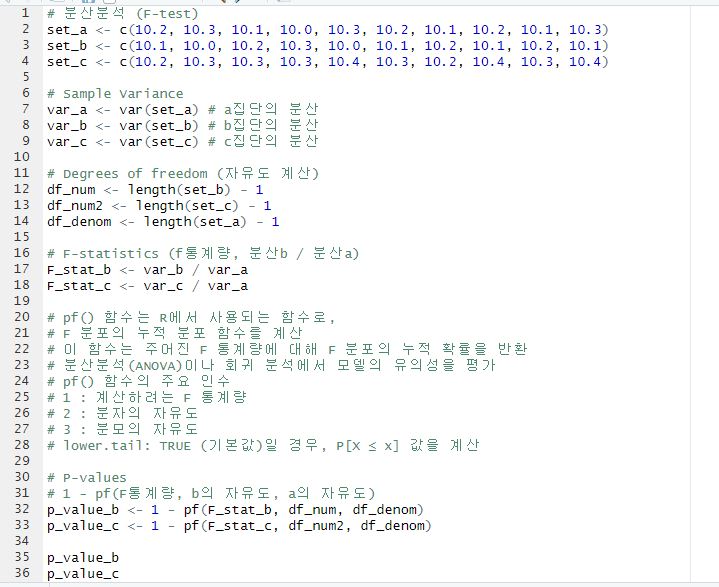Place cursor on the set_b vector definition
This screenshot has height=587, width=719.
click(x=327, y=46)
